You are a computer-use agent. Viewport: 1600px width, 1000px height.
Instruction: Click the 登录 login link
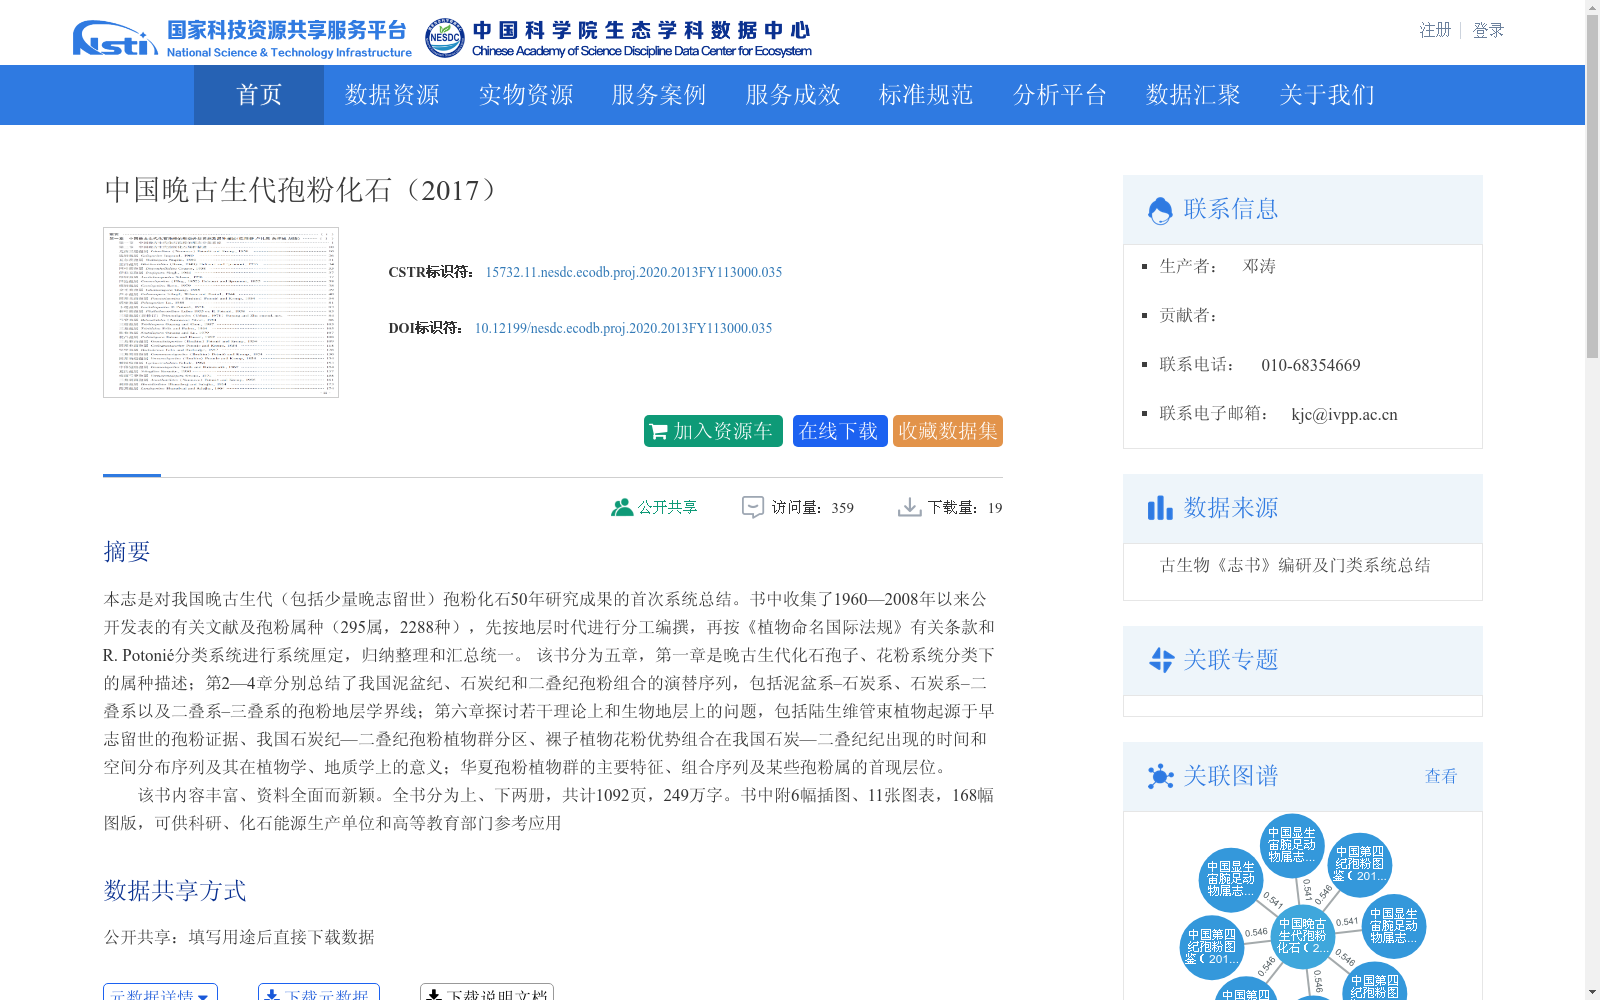(1488, 30)
